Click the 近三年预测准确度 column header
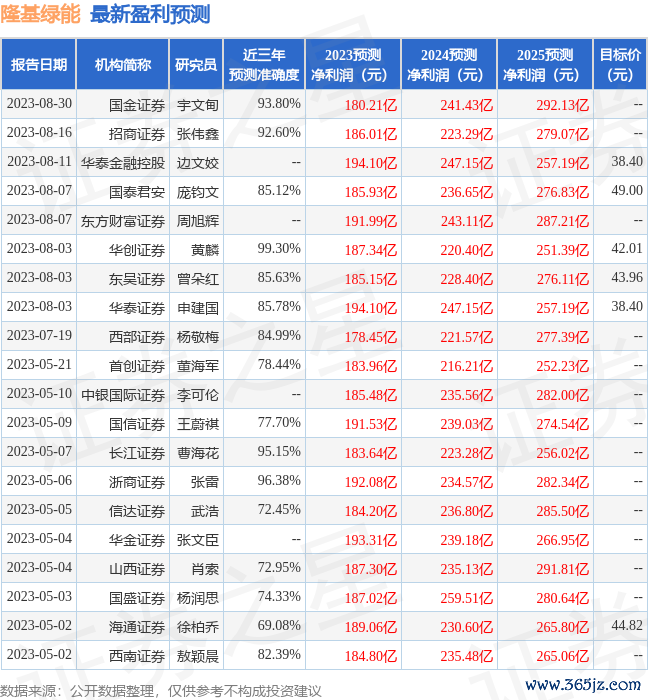648x700 pixels. click(264, 65)
